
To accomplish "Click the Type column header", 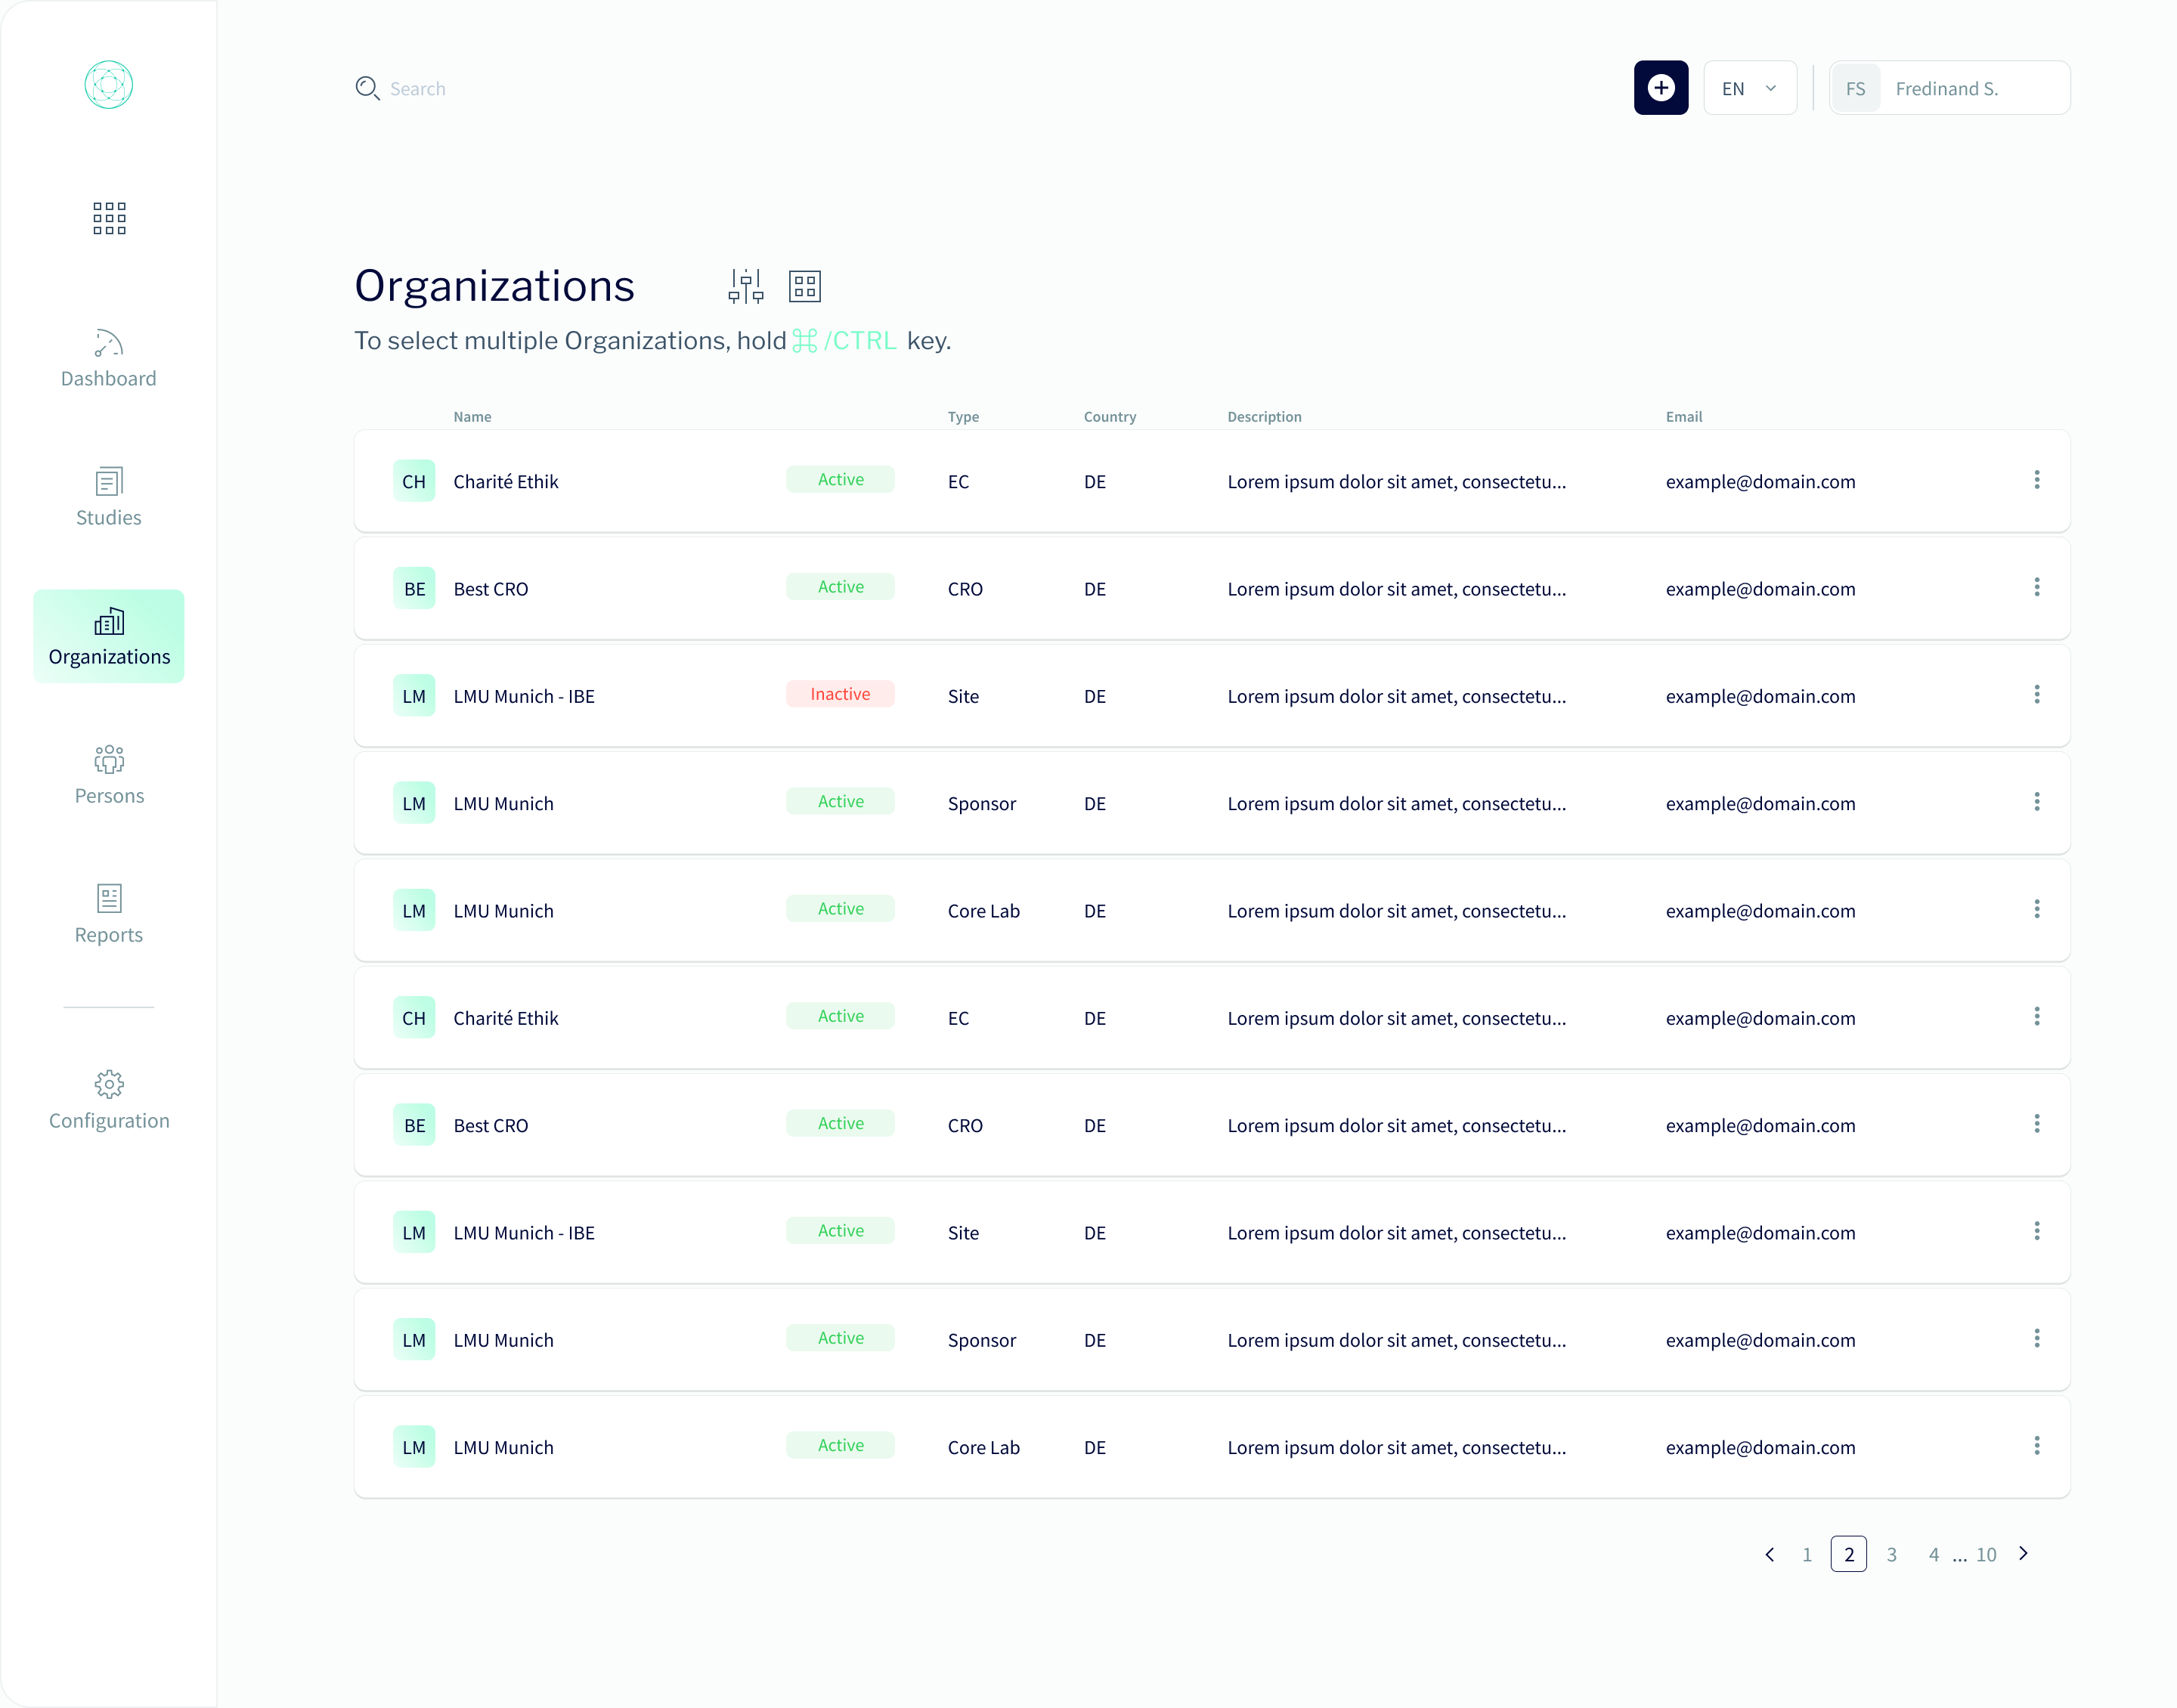I will tap(963, 417).
